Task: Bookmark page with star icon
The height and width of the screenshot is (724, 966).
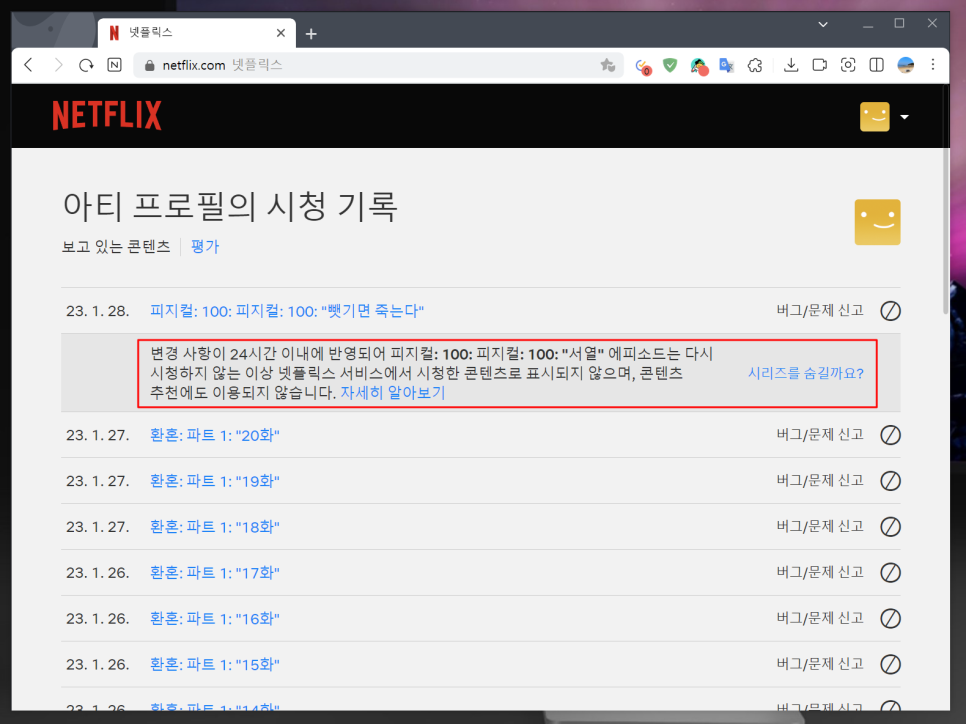Action: click(607, 65)
